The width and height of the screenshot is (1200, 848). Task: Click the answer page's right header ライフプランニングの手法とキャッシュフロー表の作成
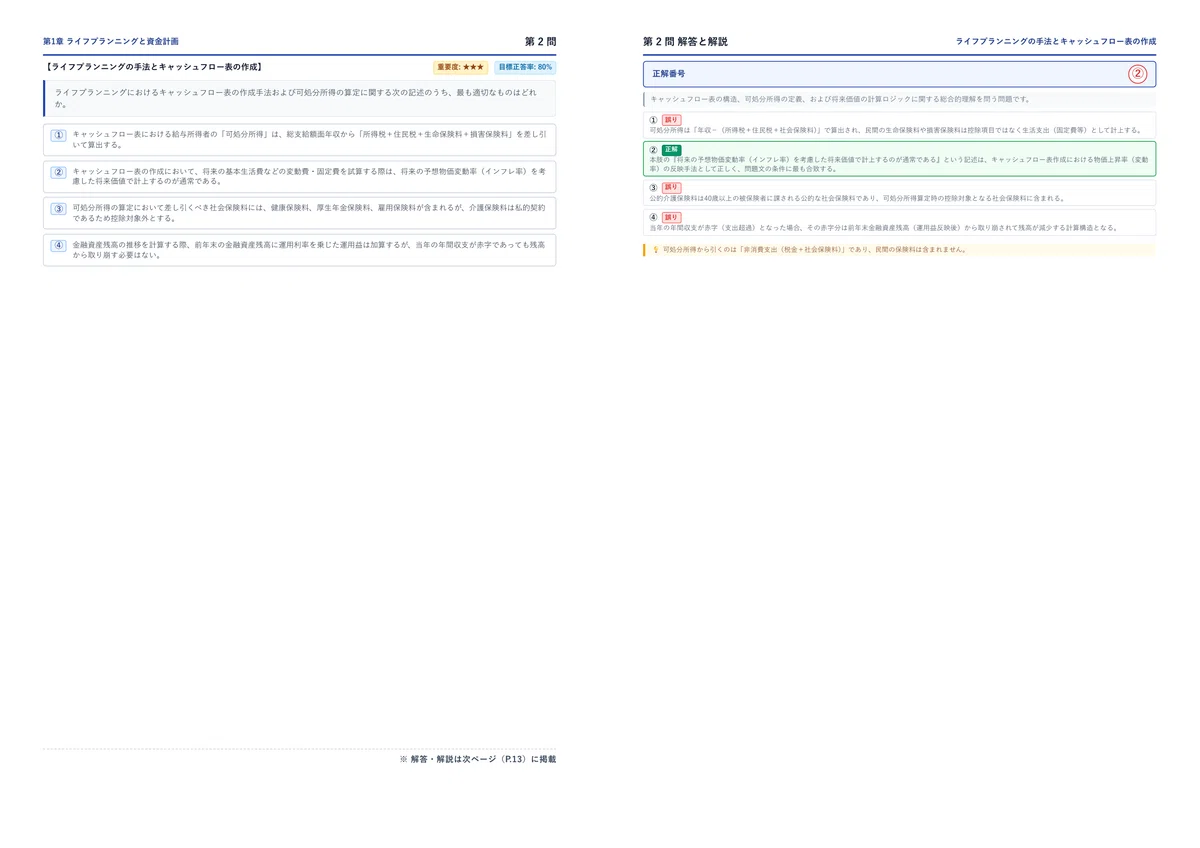tap(1056, 42)
